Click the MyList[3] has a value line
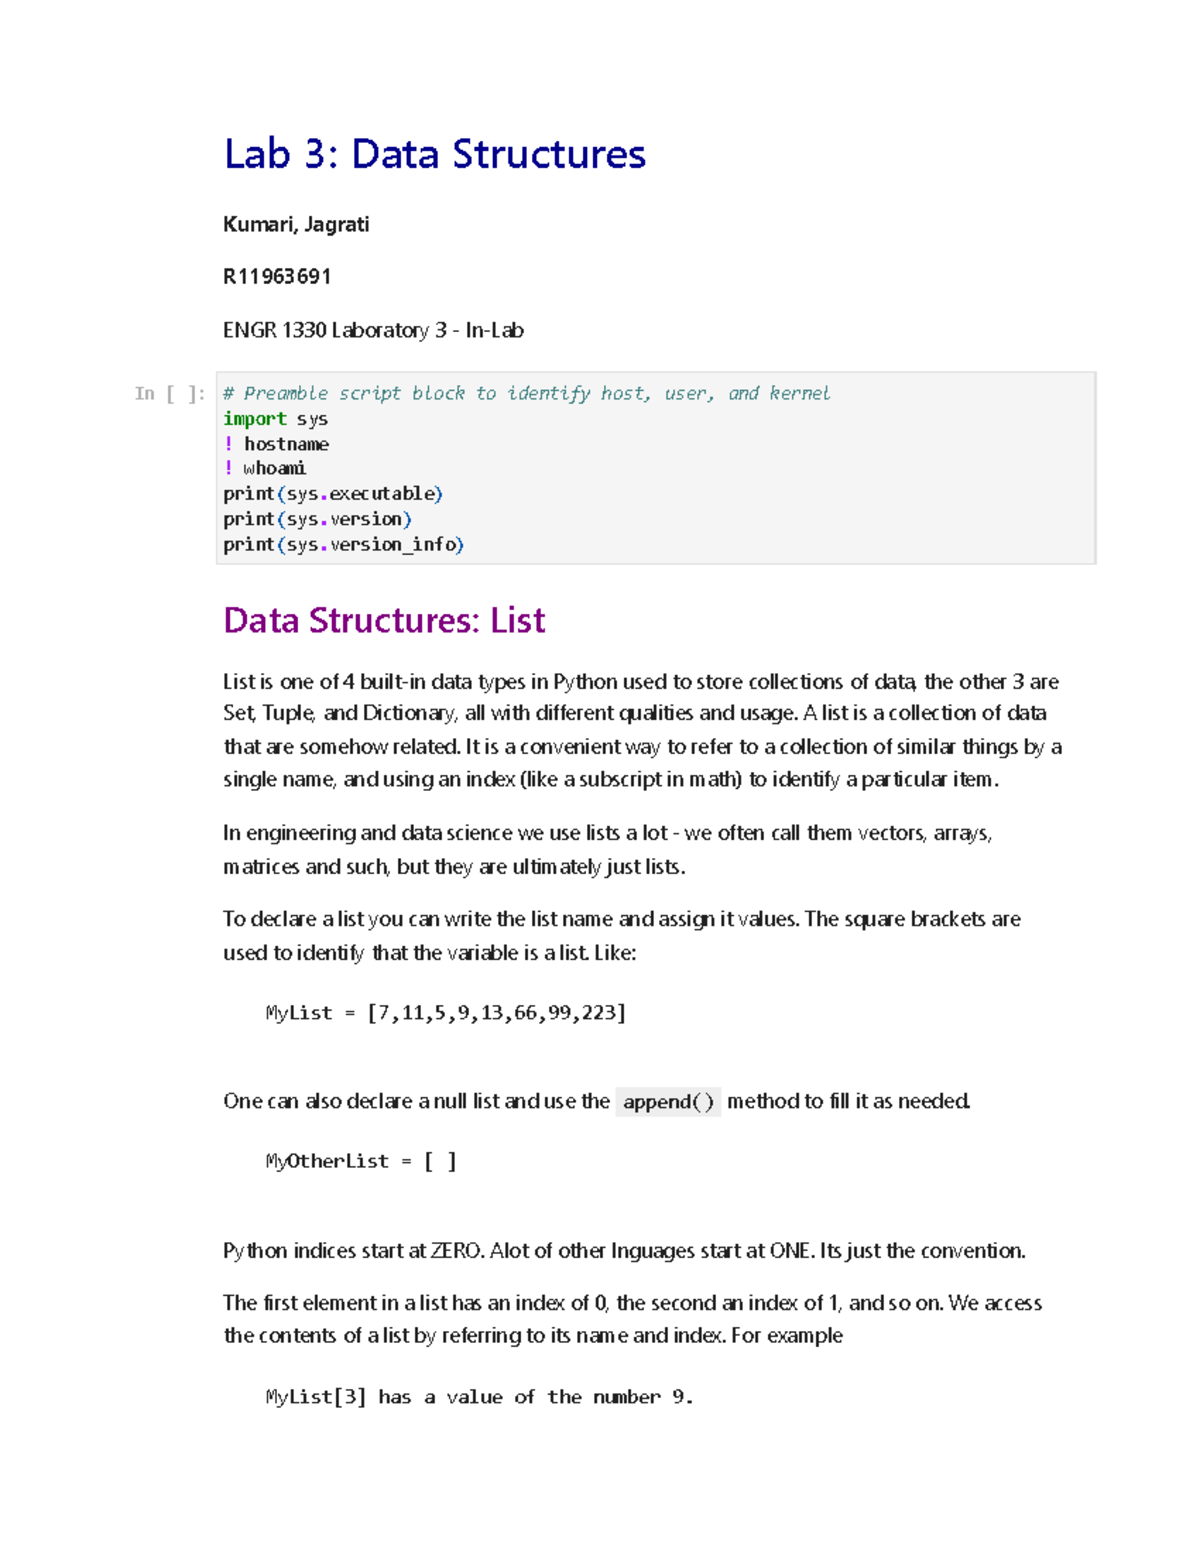This screenshot has width=1200, height=1553. pos(479,1397)
